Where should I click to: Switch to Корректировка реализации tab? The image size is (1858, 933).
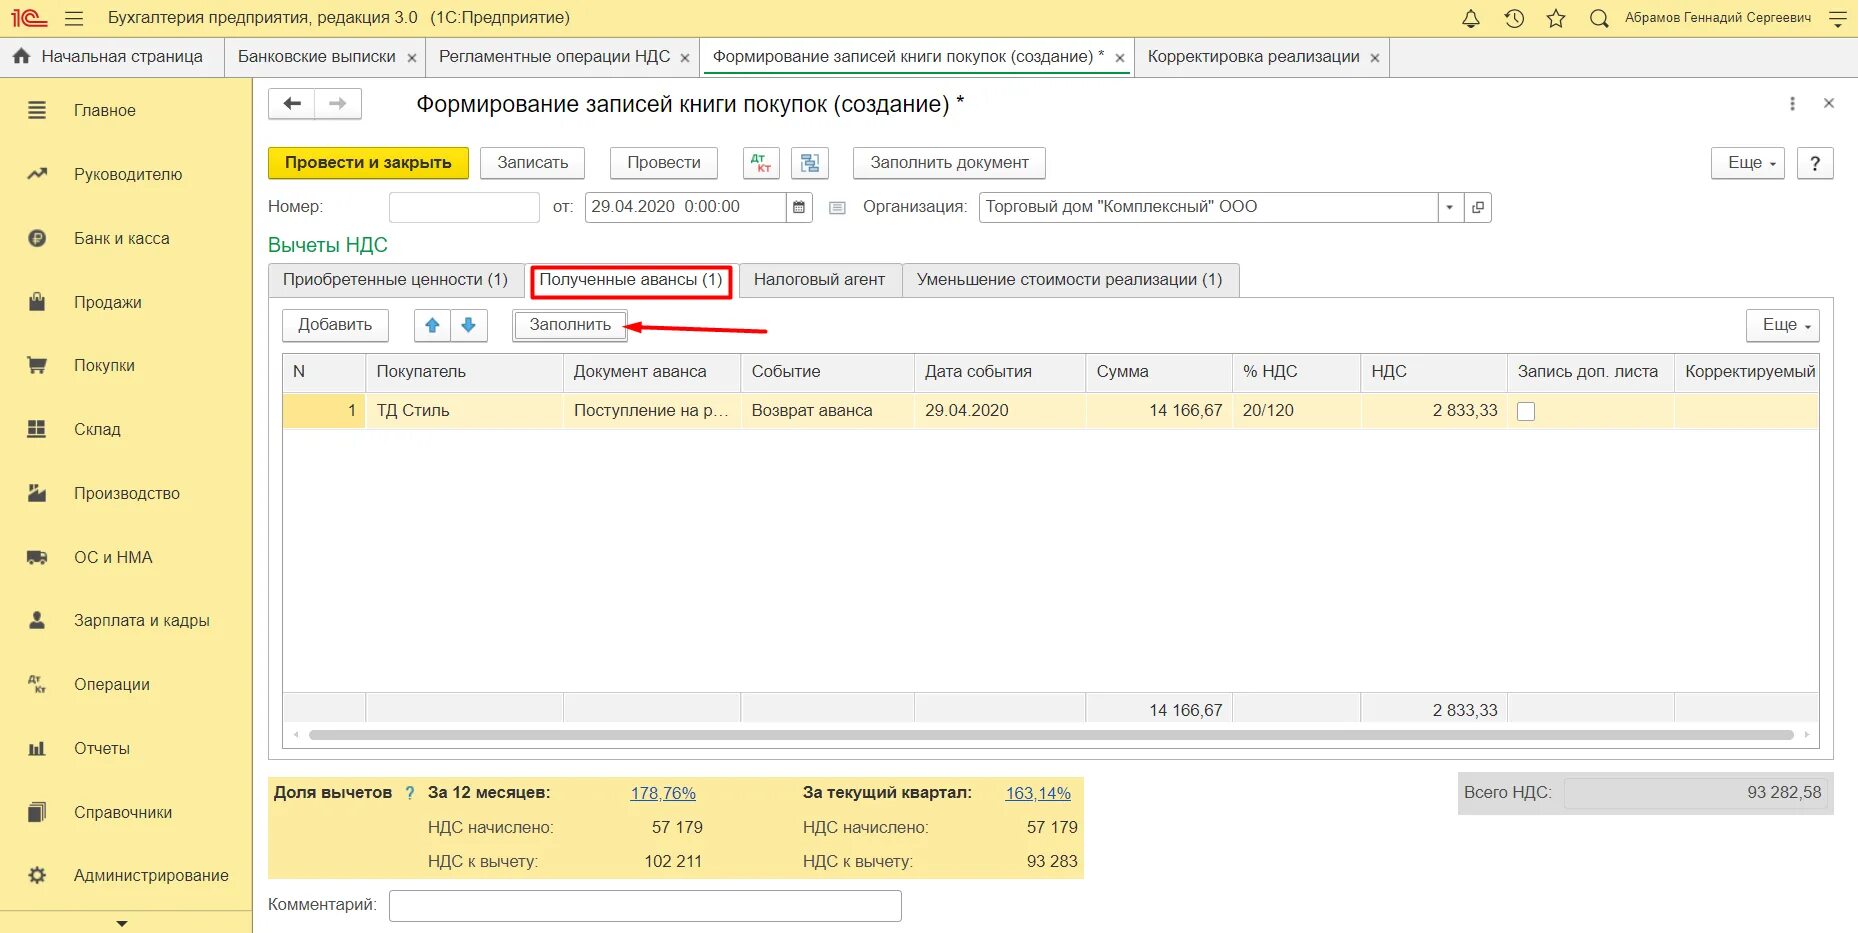coord(1253,57)
